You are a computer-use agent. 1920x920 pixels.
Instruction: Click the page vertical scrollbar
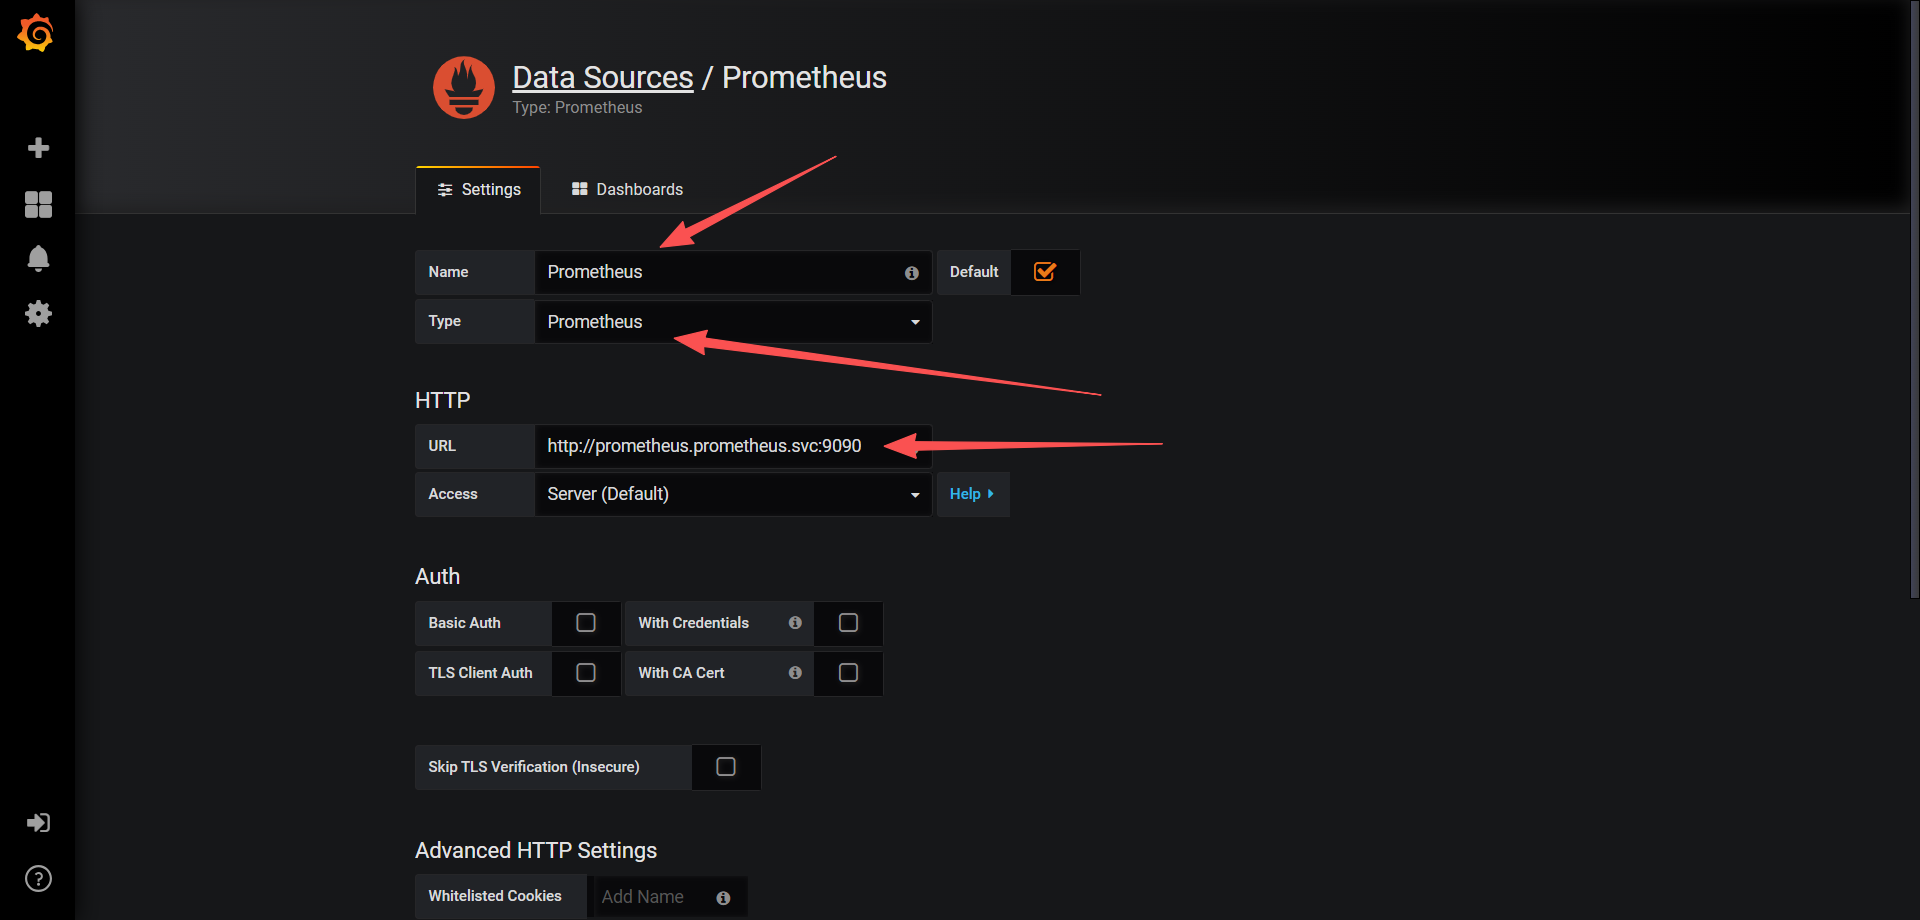coord(1914,300)
